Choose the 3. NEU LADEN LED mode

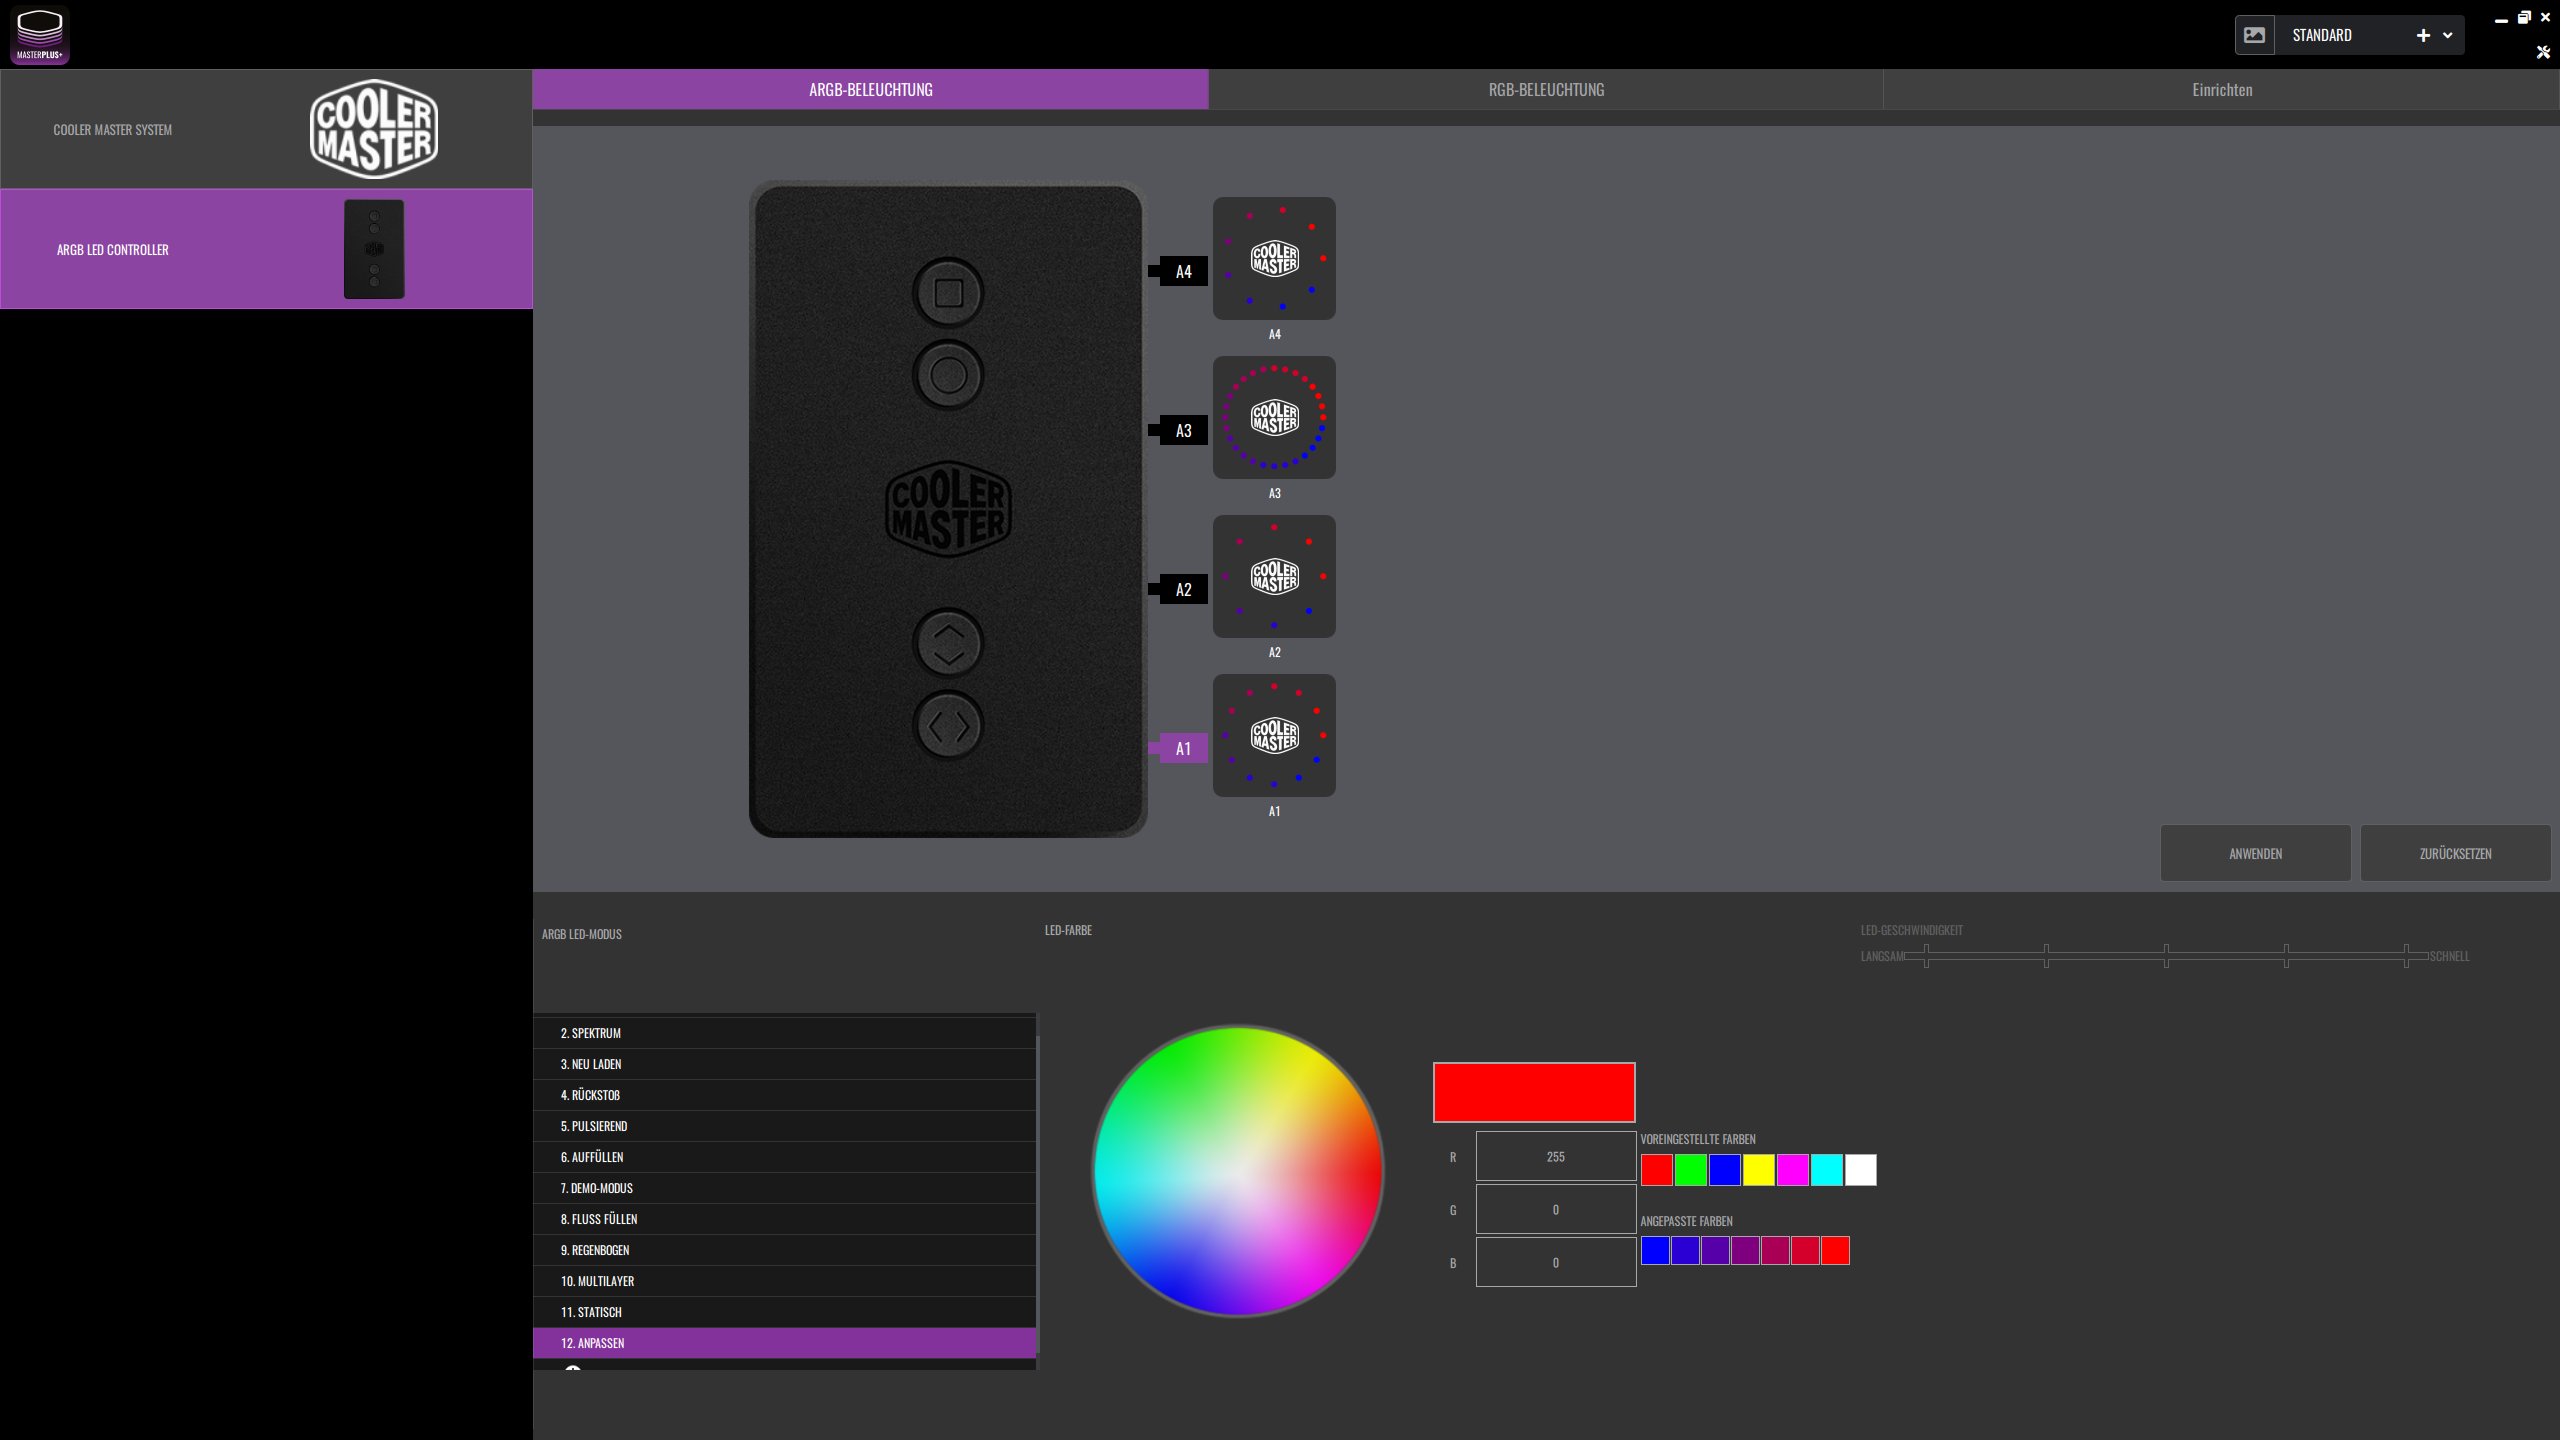(x=784, y=1064)
